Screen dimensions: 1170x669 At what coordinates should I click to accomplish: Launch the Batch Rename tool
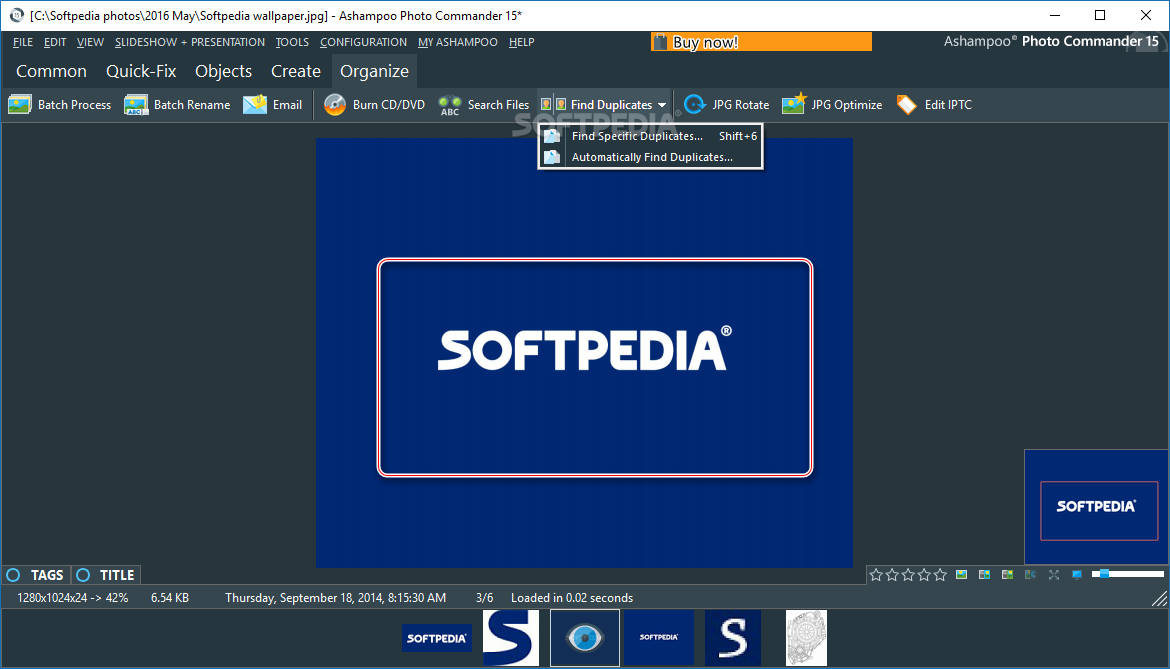pyautogui.click(x=177, y=104)
